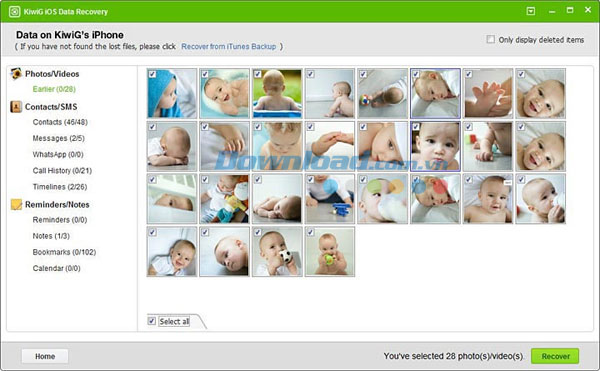This screenshot has width=600, height=371.
Task: Click the 'Data on KiwiG's iPhone' heading
Action: (x=70, y=35)
